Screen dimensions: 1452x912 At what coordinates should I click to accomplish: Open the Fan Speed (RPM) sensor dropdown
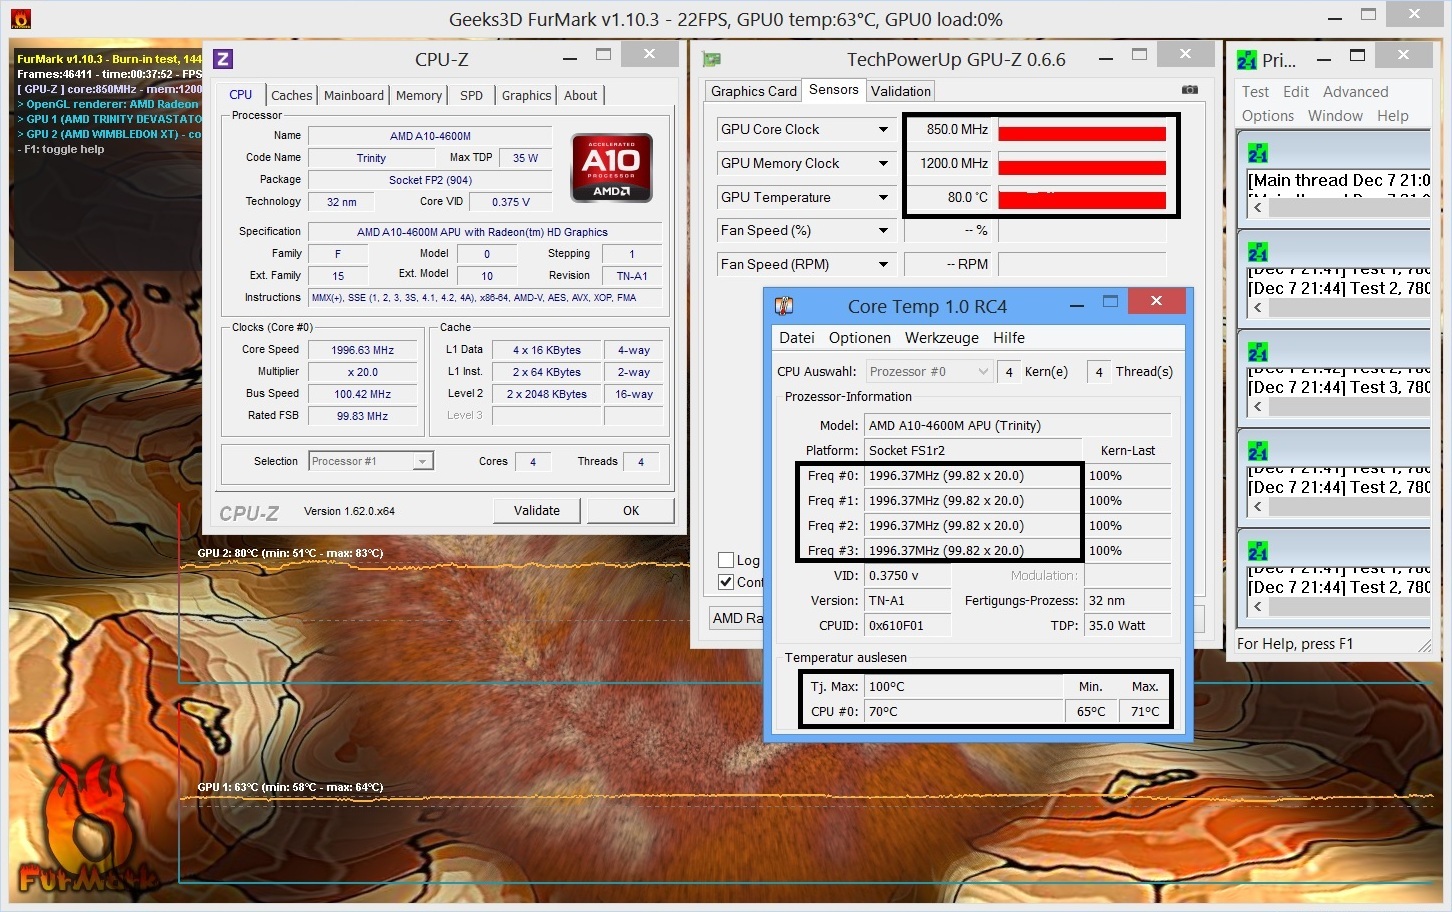pyautogui.click(x=883, y=264)
